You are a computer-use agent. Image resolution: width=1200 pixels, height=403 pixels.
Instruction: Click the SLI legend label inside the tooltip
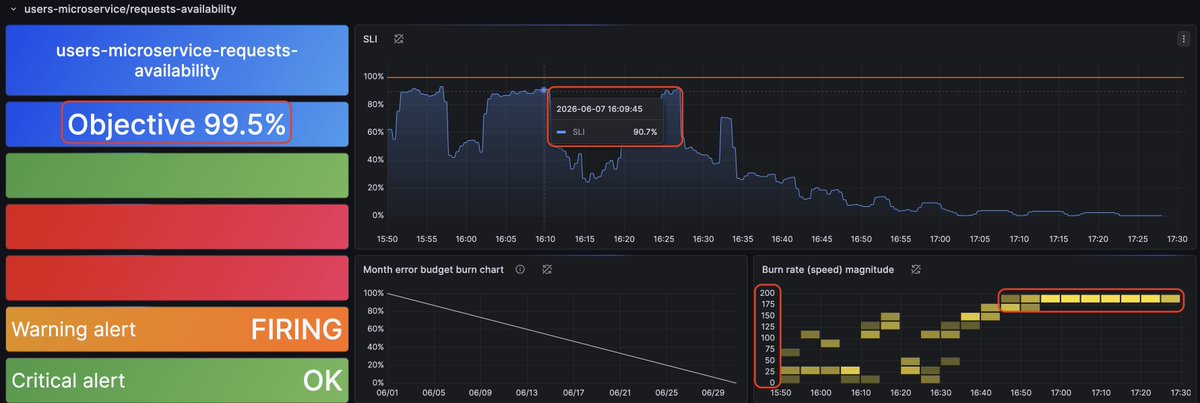coord(579,132)
